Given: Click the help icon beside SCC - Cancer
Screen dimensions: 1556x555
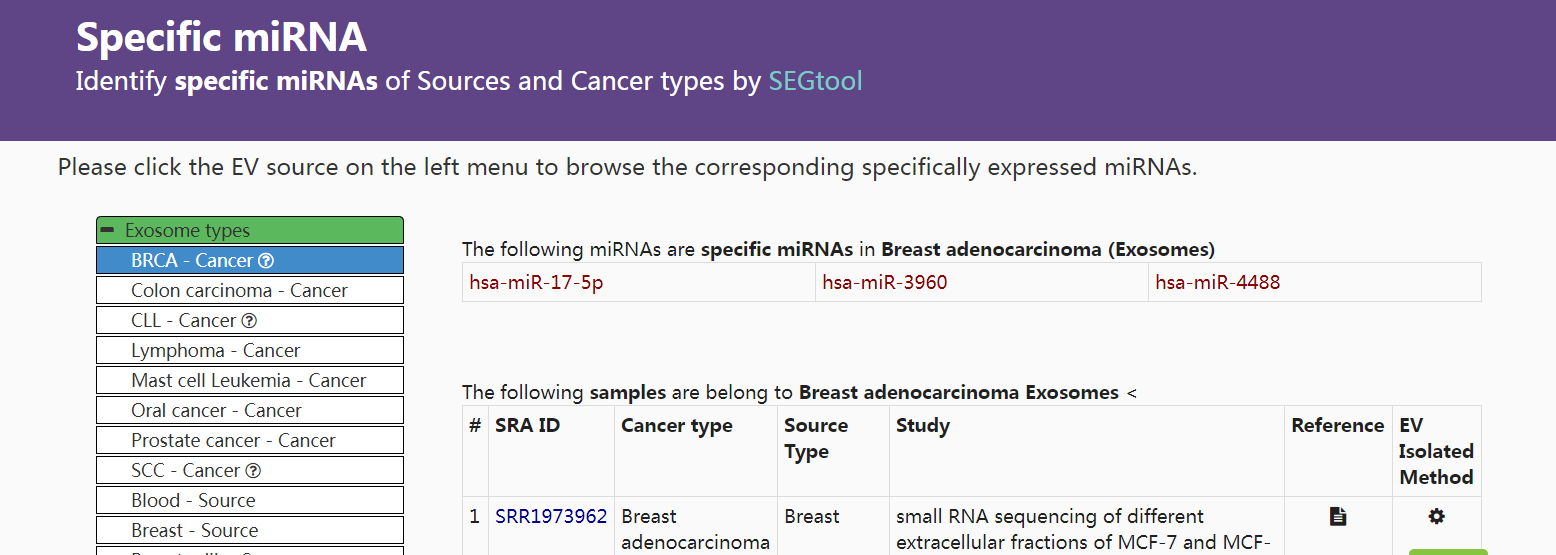Looking at the screenshot, I should coord(253,471).
